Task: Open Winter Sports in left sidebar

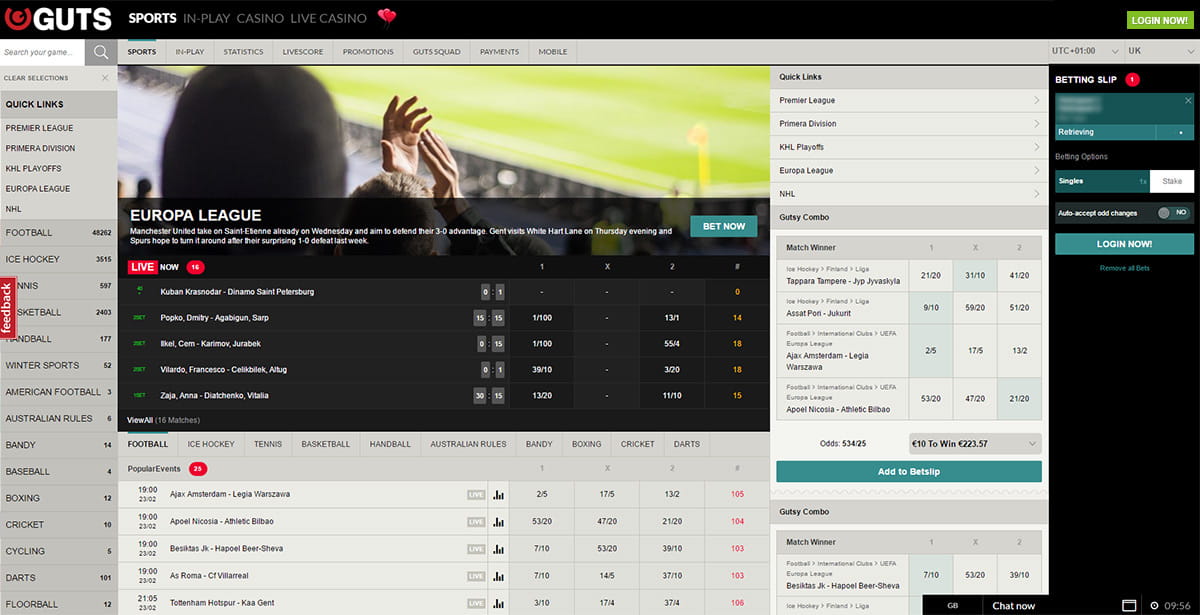Action: [58, 365]
